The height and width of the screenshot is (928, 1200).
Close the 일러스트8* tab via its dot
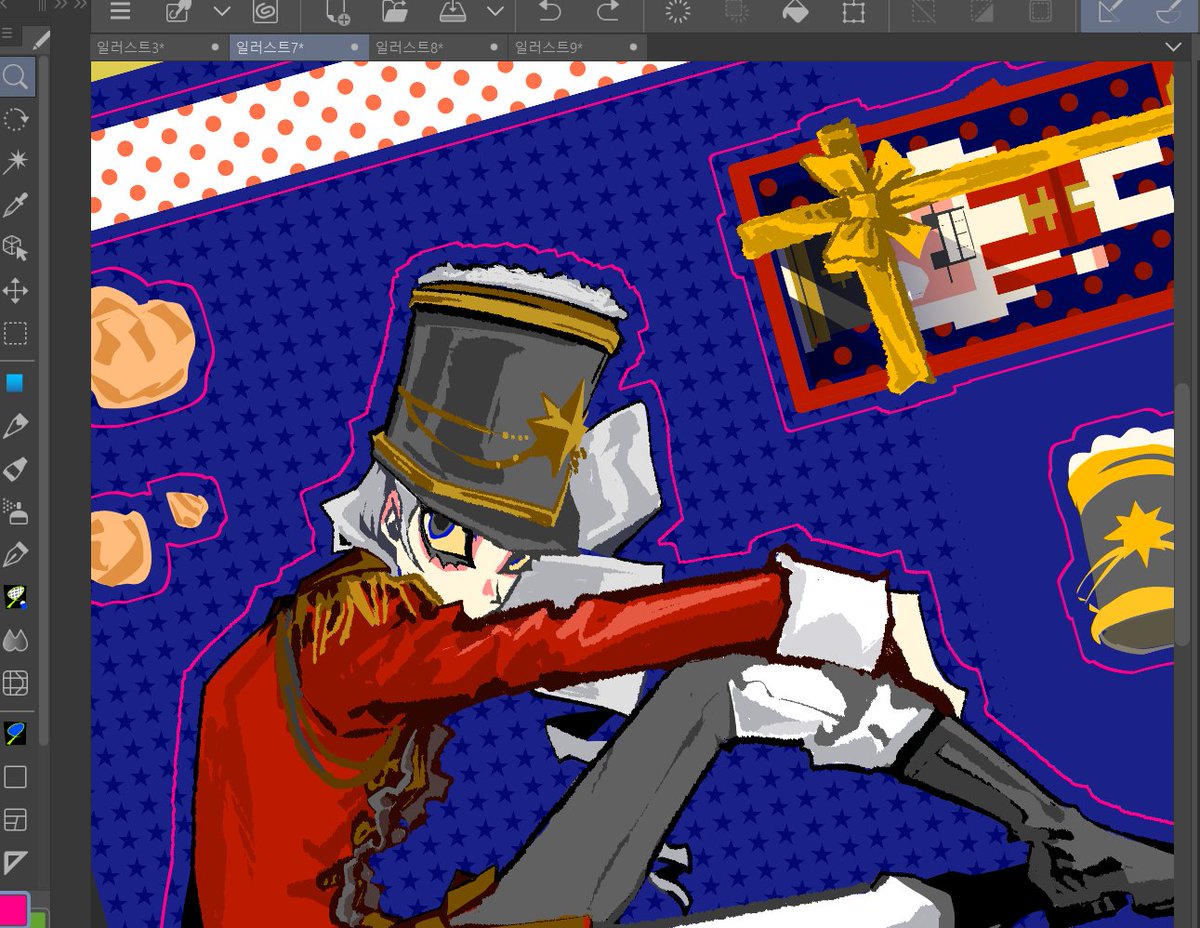click(494, 47)
